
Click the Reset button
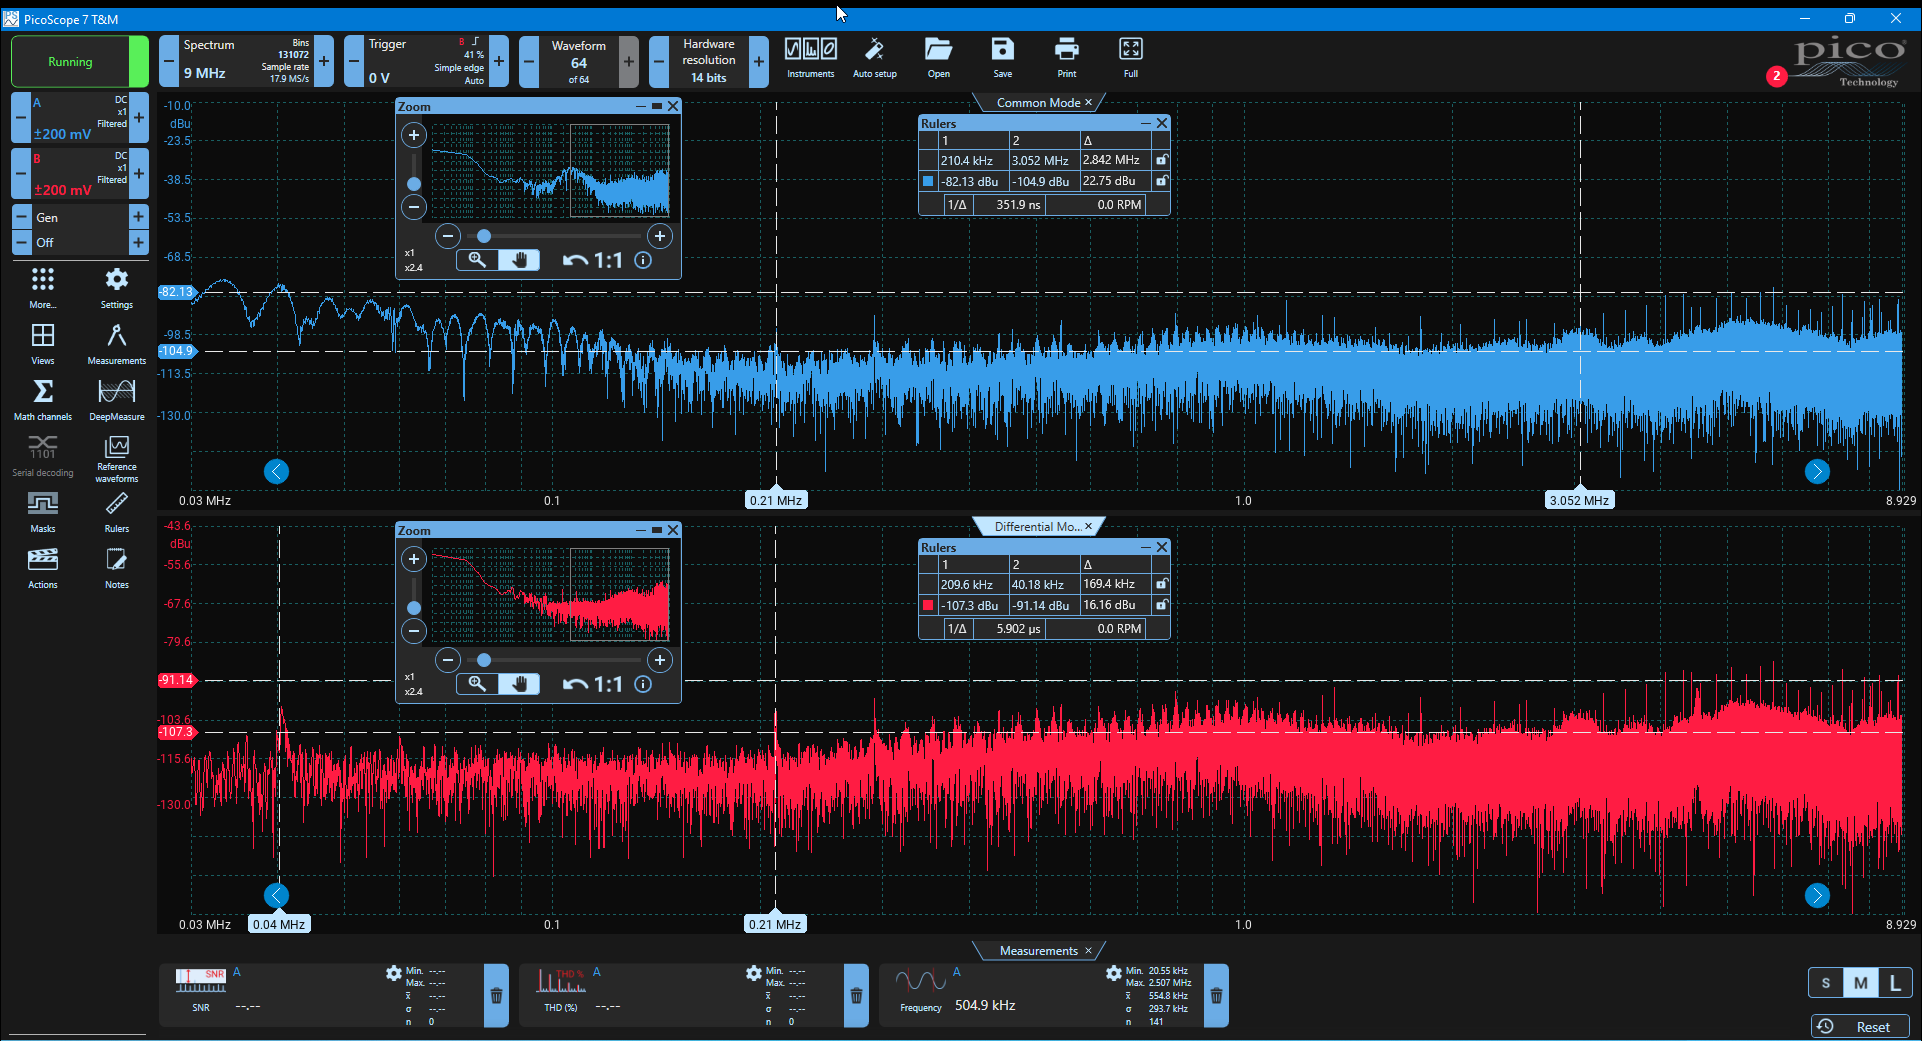click(x=1860, y=1026)
